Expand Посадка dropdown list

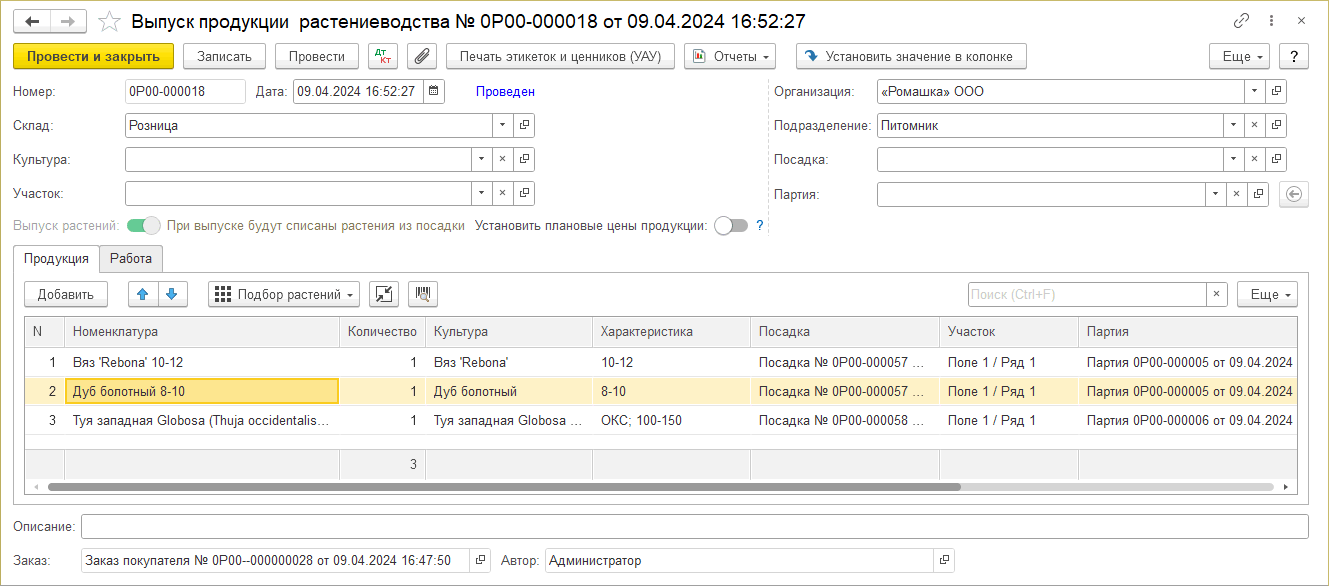(x=1235, y=159)
